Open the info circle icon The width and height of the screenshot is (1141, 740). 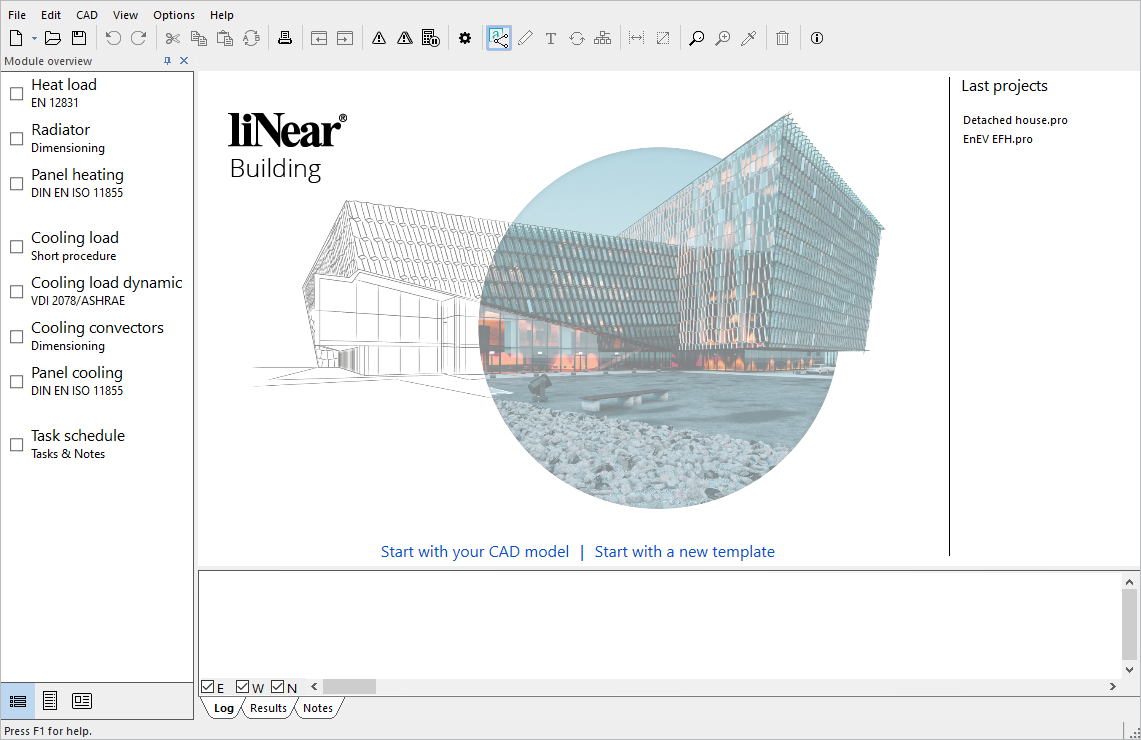(x=816, y=38)
